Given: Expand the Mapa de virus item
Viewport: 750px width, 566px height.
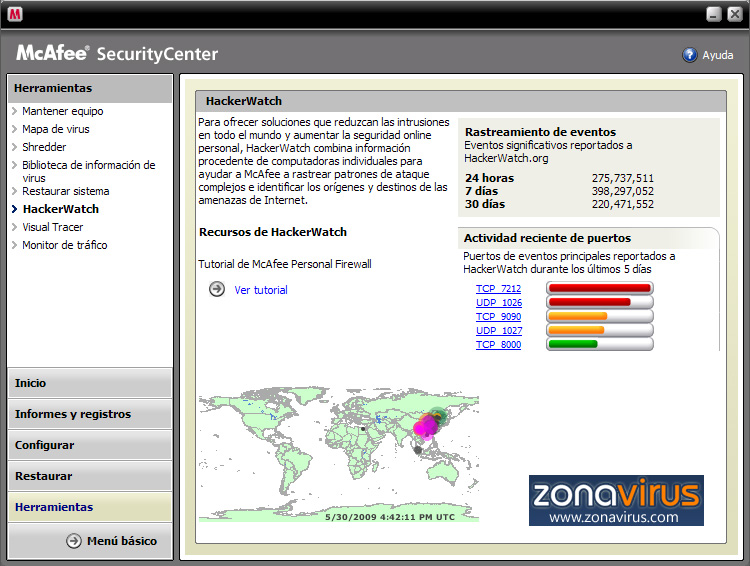Looking at the screenshot, I should 58,129.
